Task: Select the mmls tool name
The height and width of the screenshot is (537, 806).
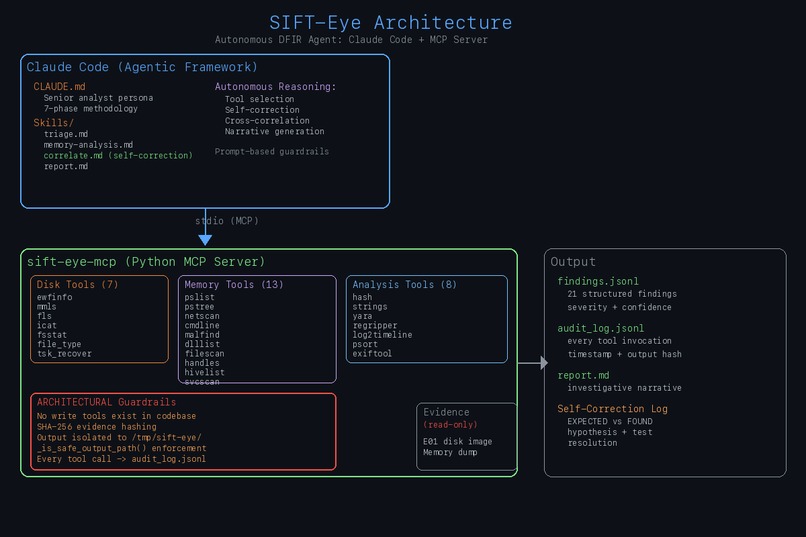Action: (x=47, y=306)
